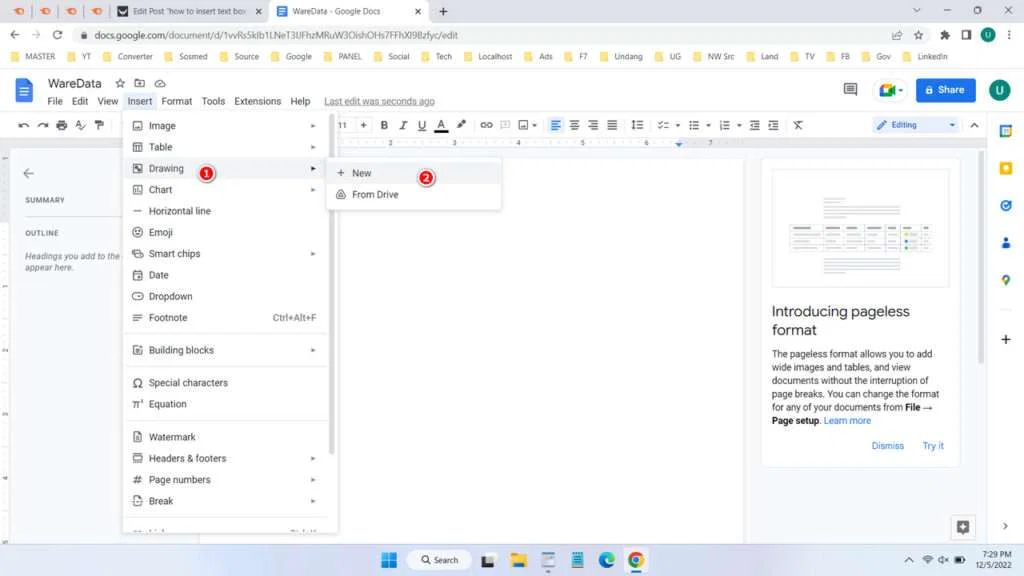Dismiss the pageless format promotion
1024x576 pixels.
tap(888, 445)
